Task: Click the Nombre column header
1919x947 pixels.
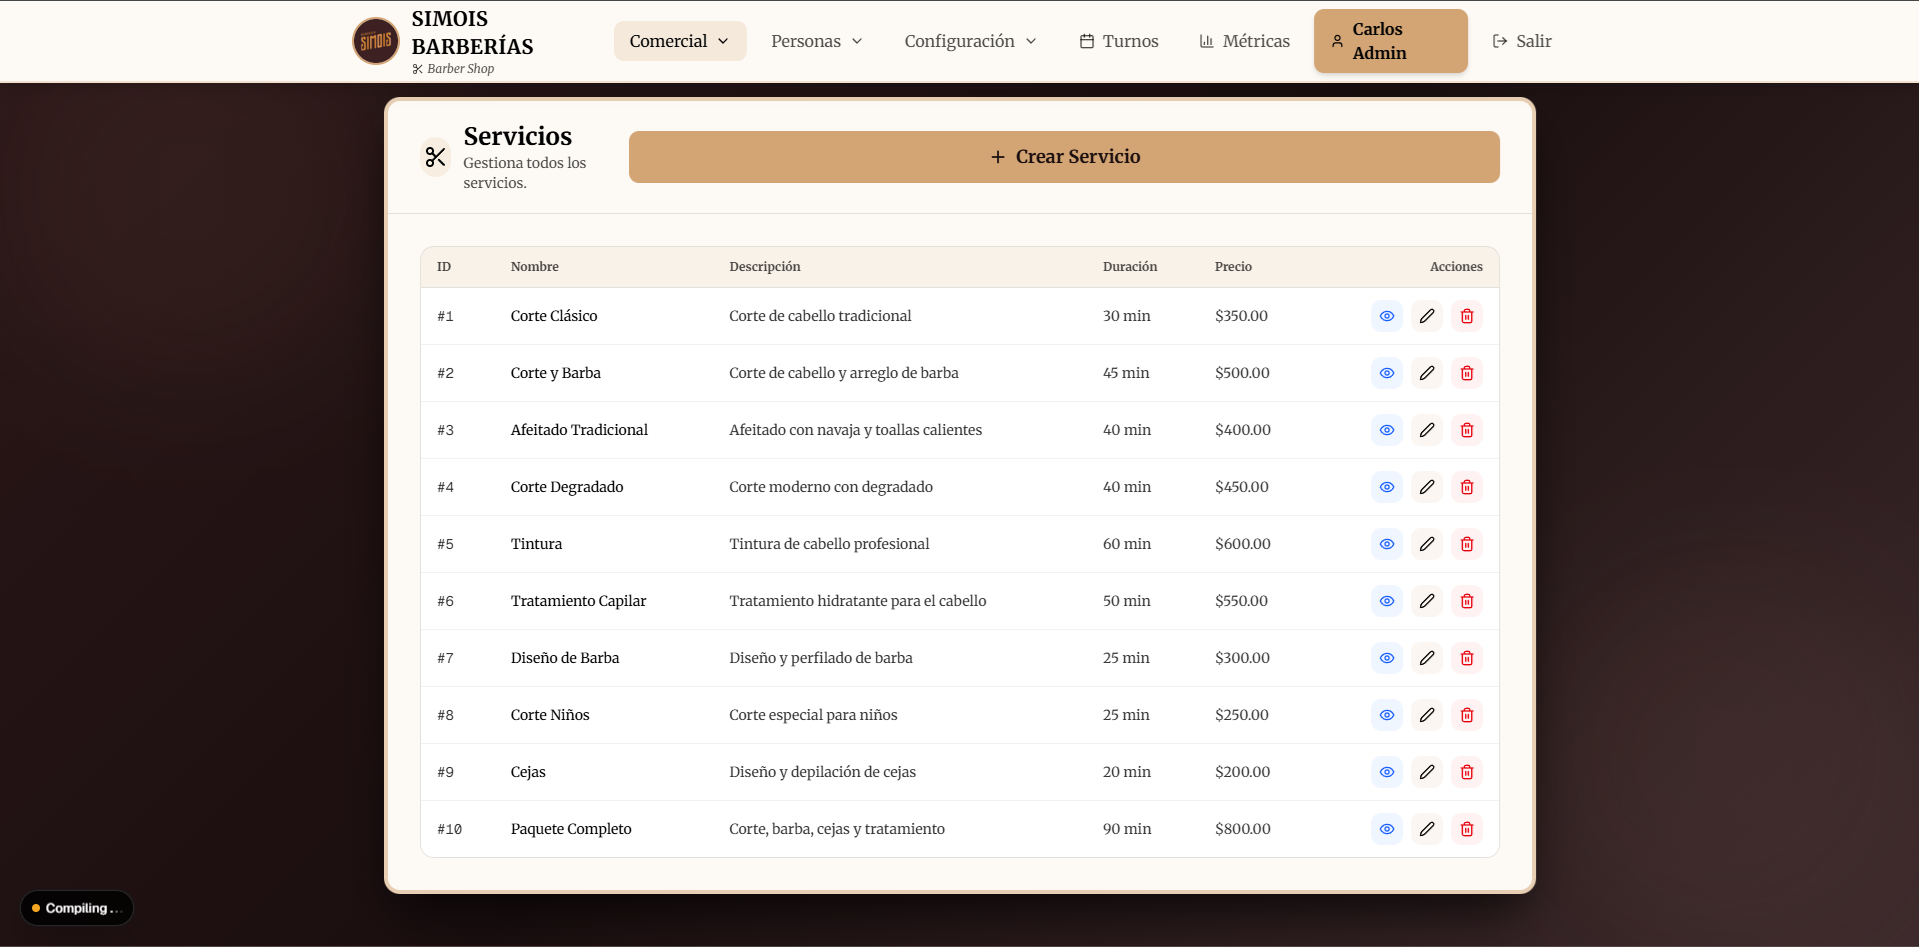Action: point(535,267)
